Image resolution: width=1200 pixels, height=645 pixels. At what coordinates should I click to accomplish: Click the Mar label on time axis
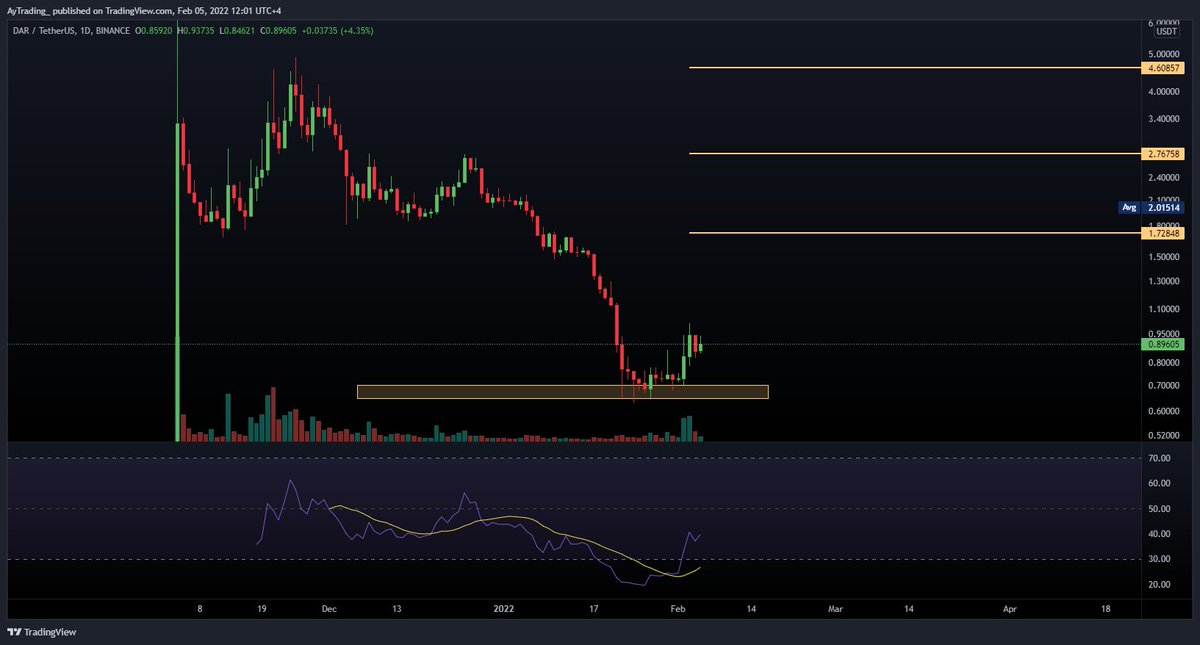click(x=836, y=607)
